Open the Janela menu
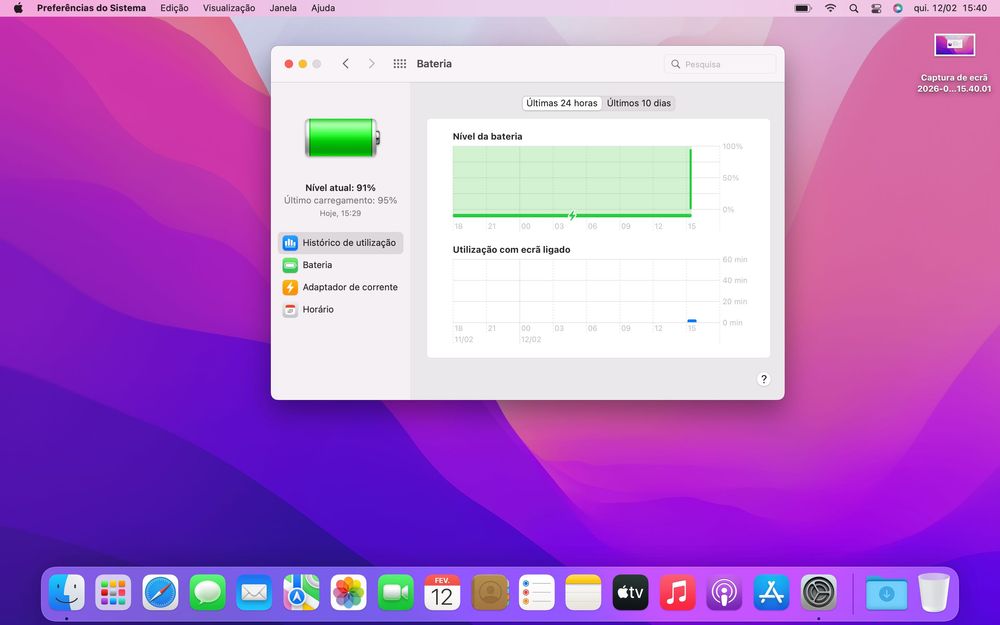Image resolution: width=1000 pixels, height=625 pixels. [283, 8]
